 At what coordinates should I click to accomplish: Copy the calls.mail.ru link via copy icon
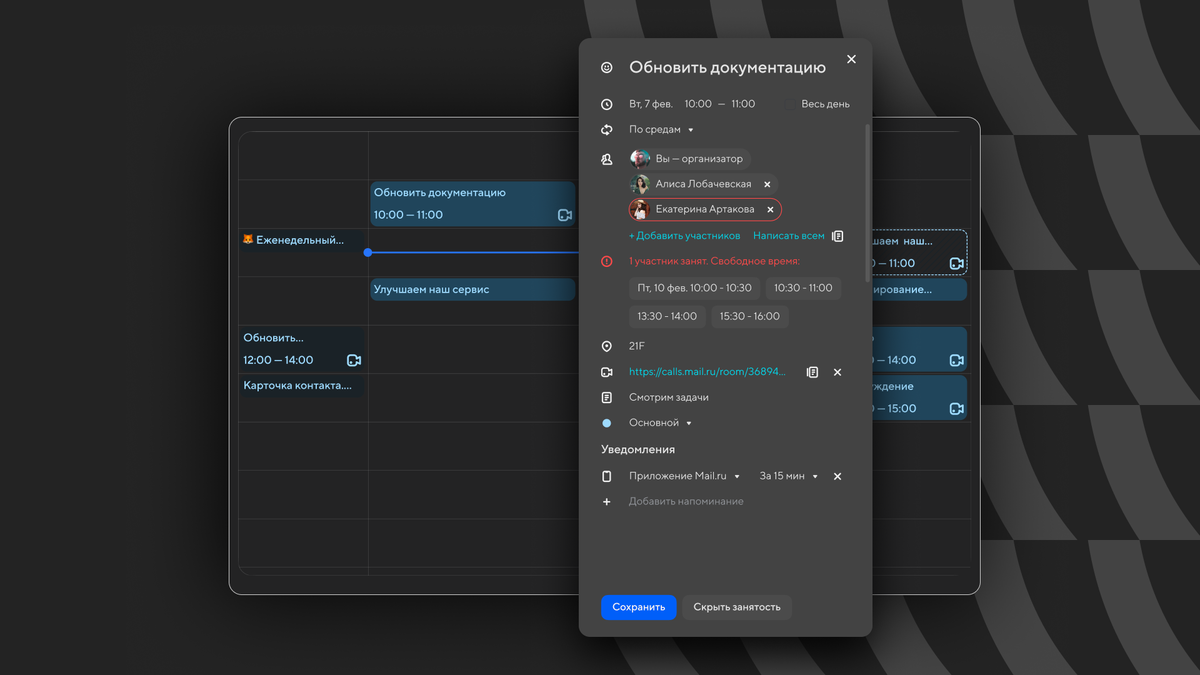812,371
